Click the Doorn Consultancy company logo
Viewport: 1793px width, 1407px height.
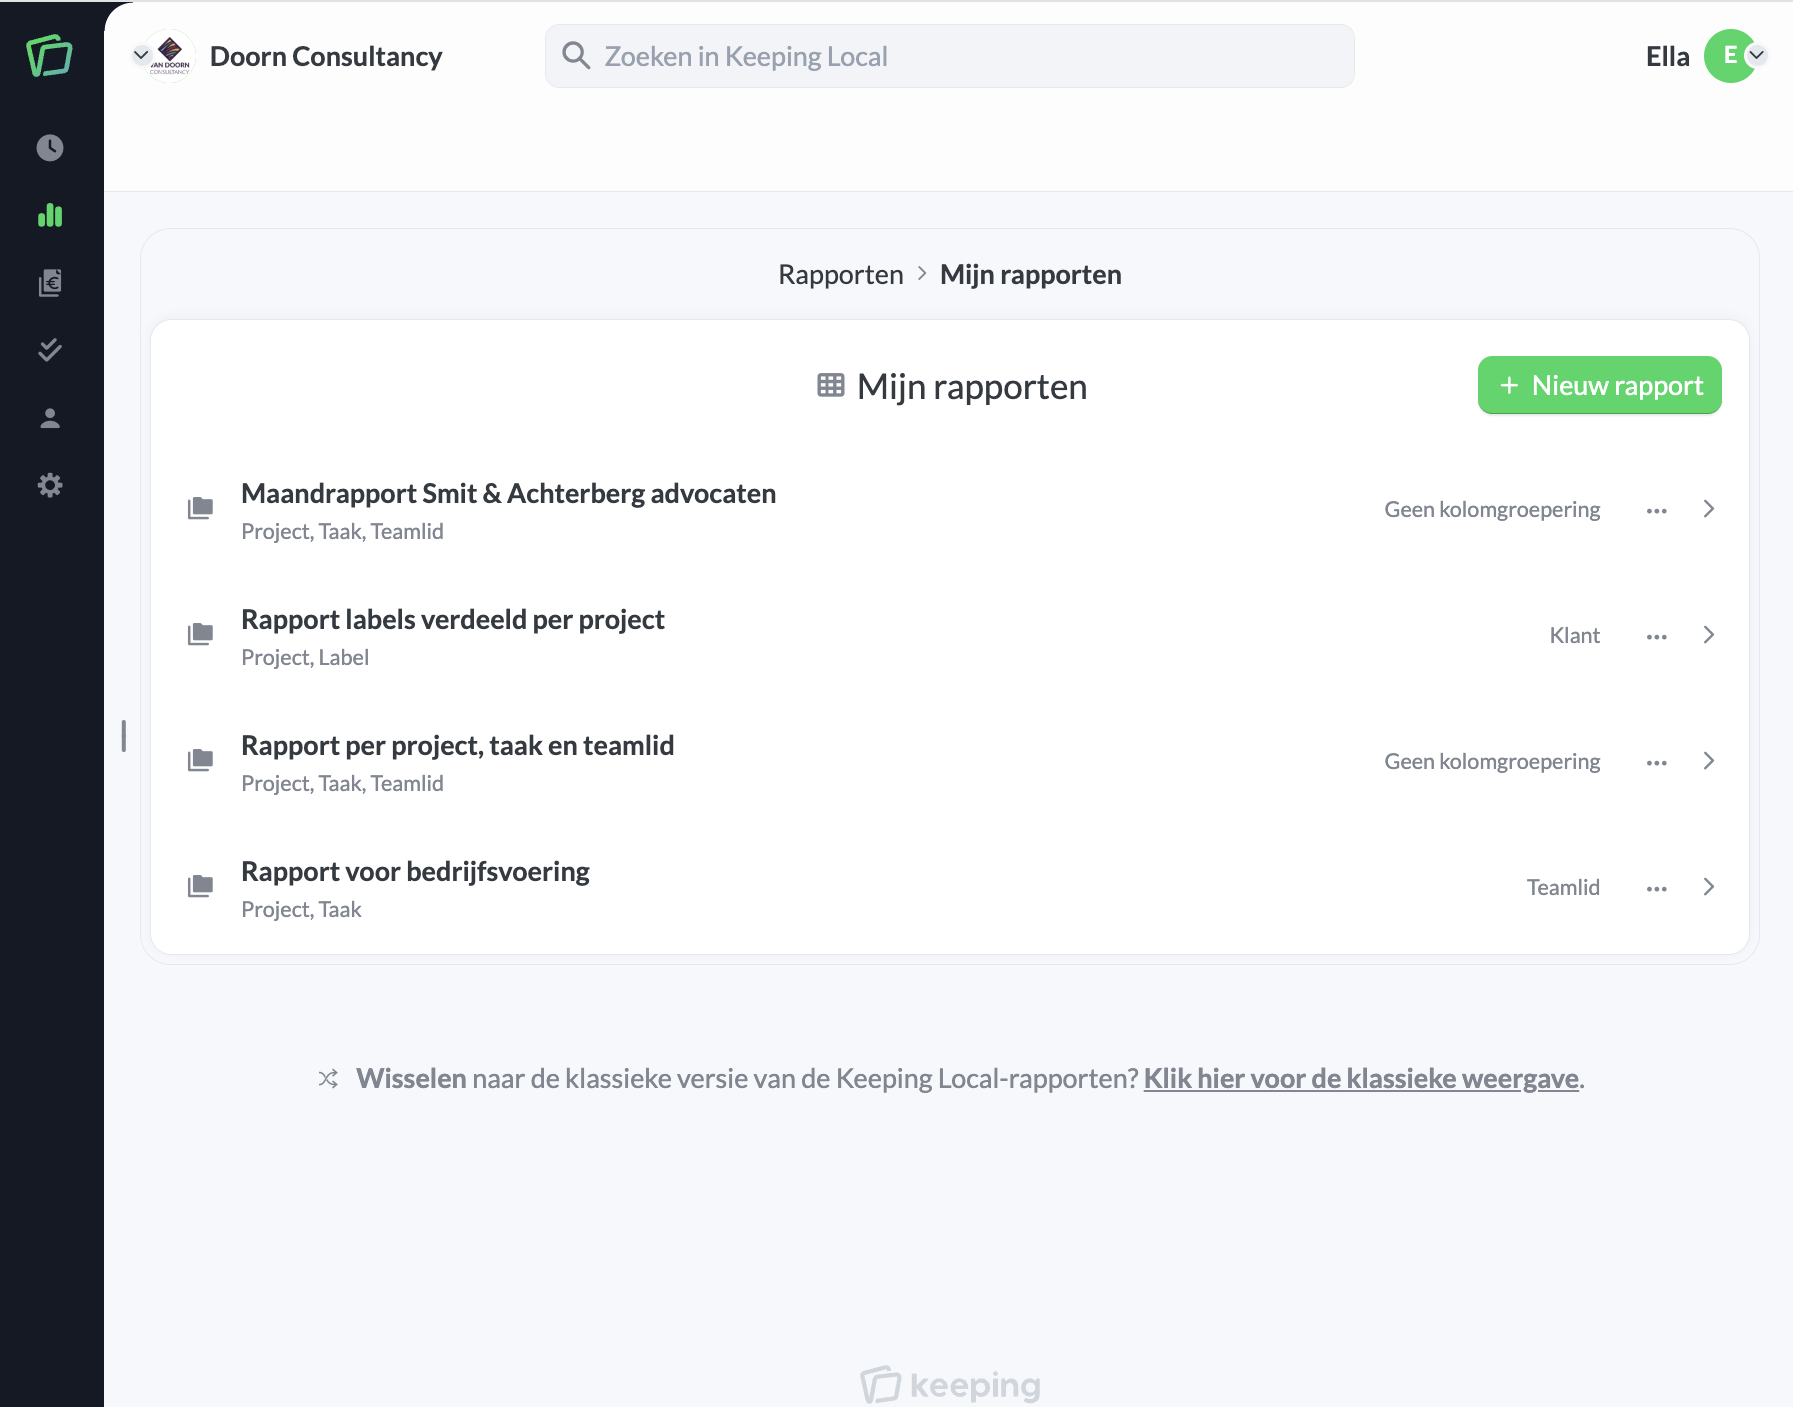[x=170, y=56]
